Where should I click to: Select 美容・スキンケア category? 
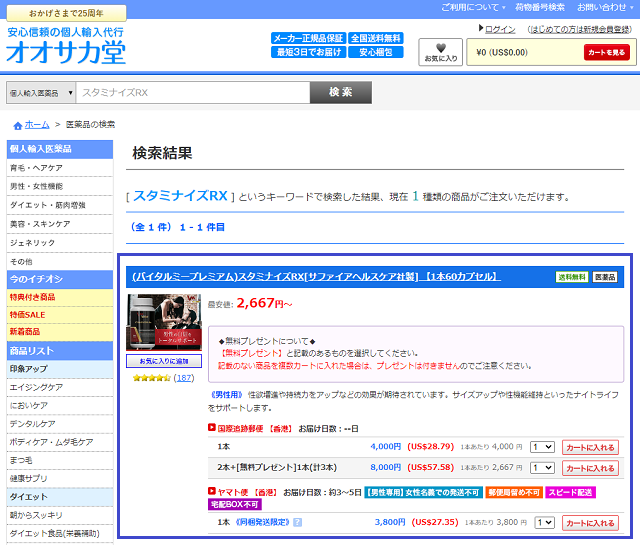(60, 224)
